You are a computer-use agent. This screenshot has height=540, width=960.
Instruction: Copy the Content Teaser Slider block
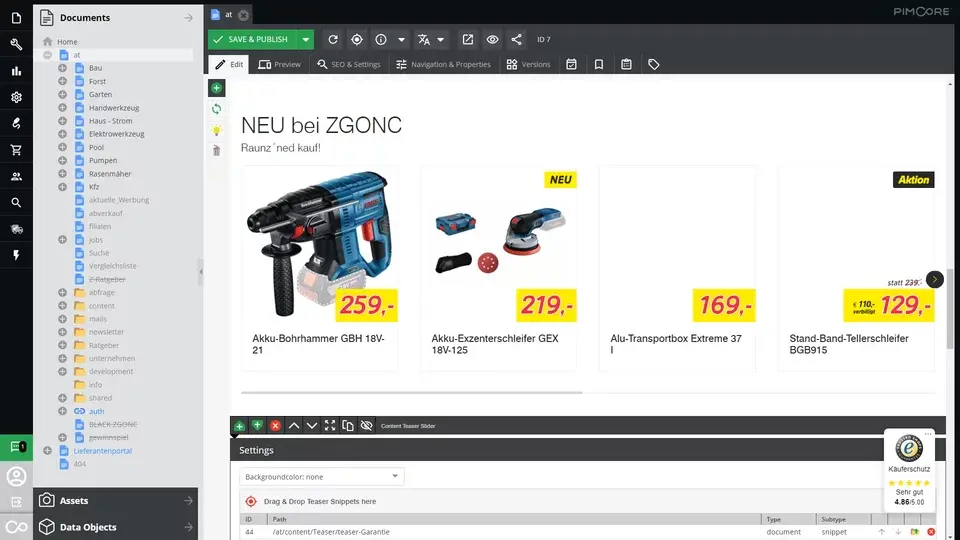348,426
